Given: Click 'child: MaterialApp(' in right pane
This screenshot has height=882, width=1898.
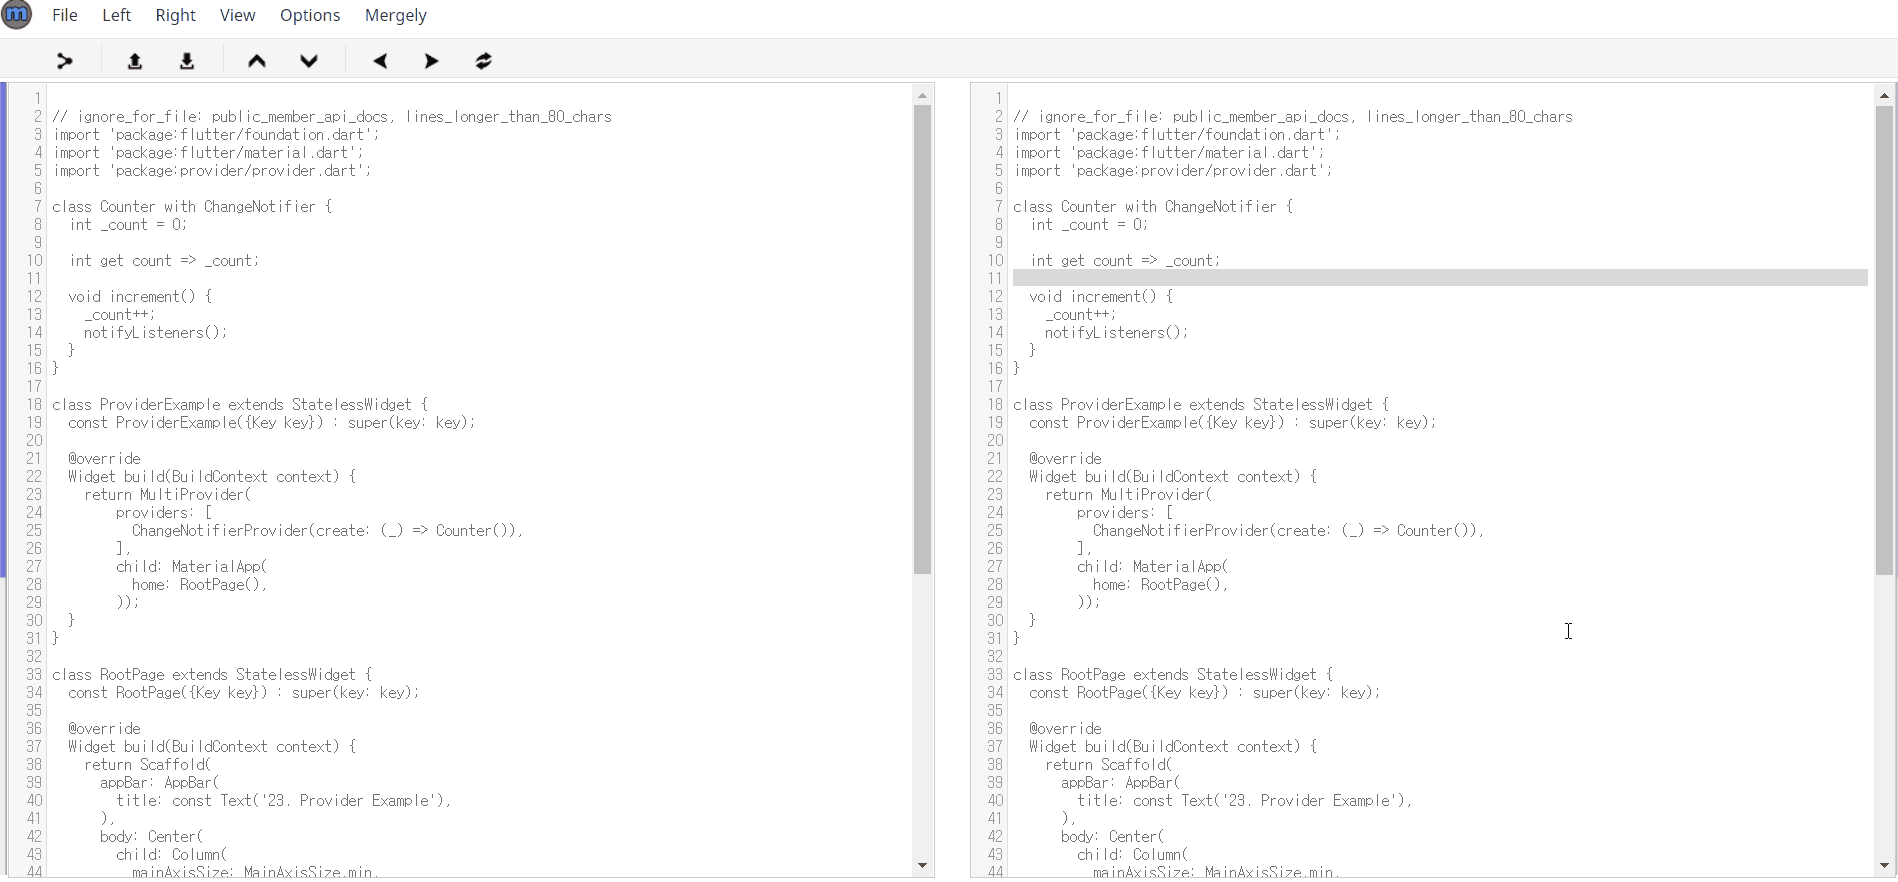Looking at the screenshot, I should pyautogui.click(x=1153, y=566).
